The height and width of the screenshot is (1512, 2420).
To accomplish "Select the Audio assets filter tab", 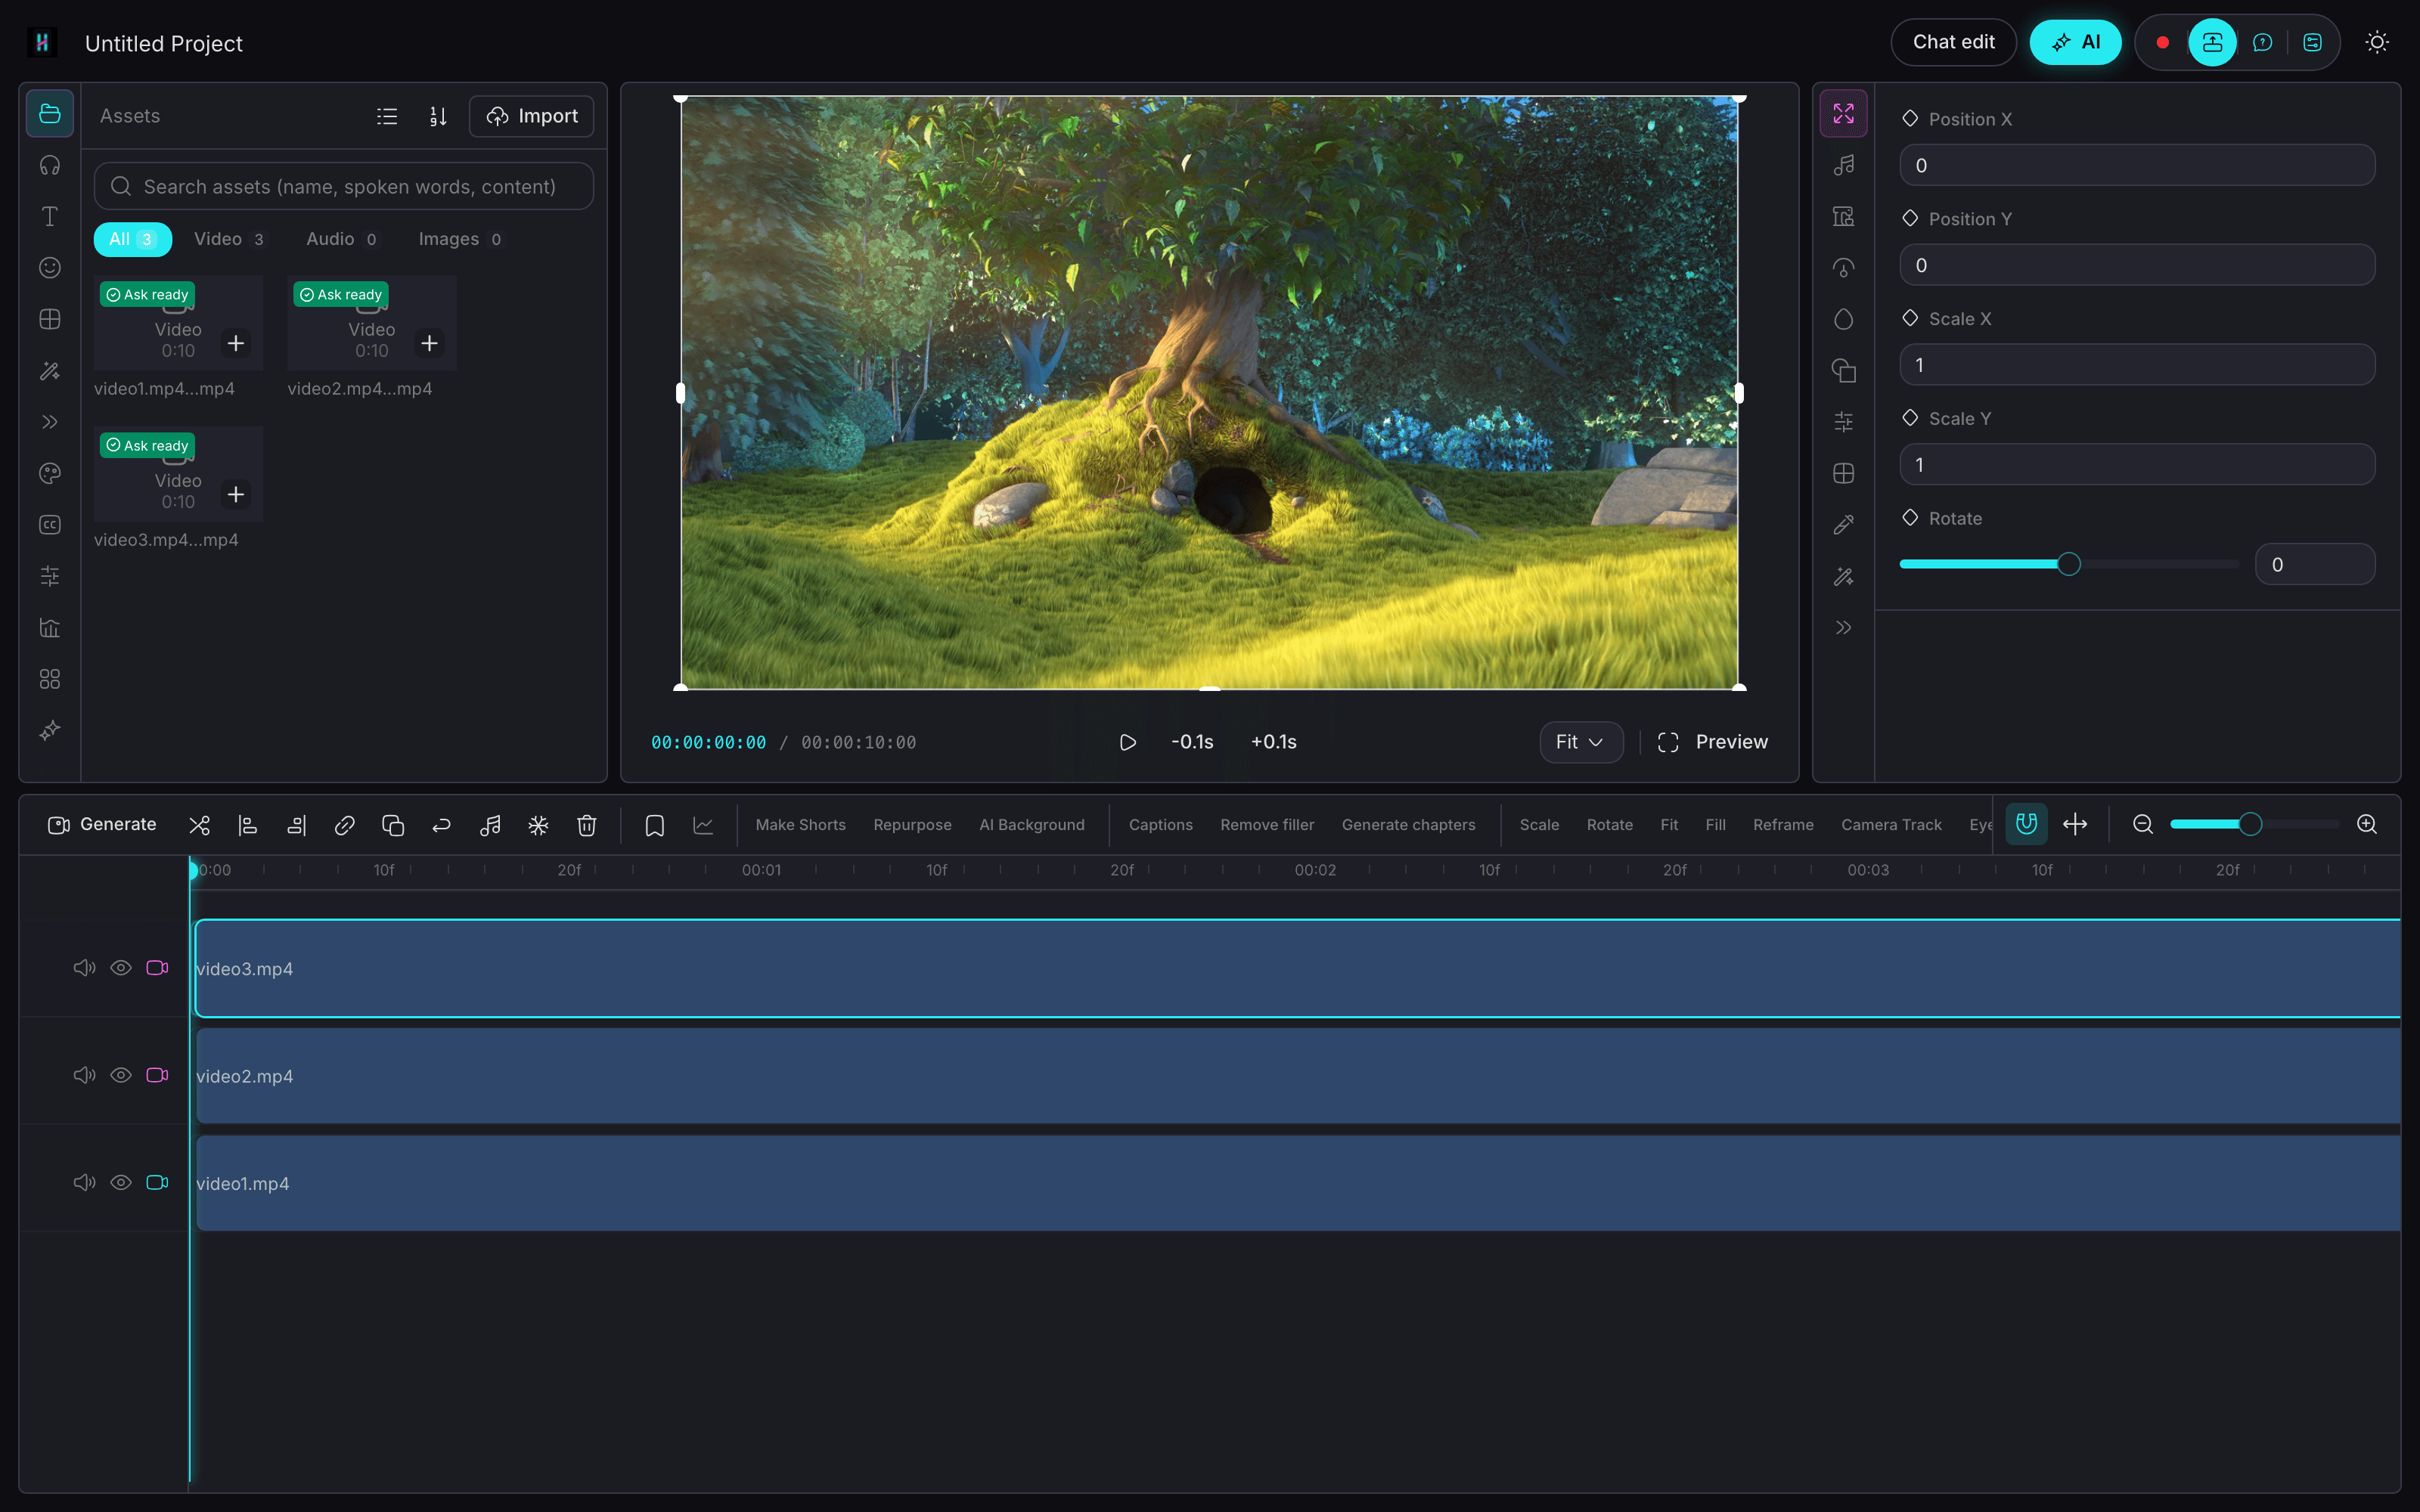I will coord(341,239).
